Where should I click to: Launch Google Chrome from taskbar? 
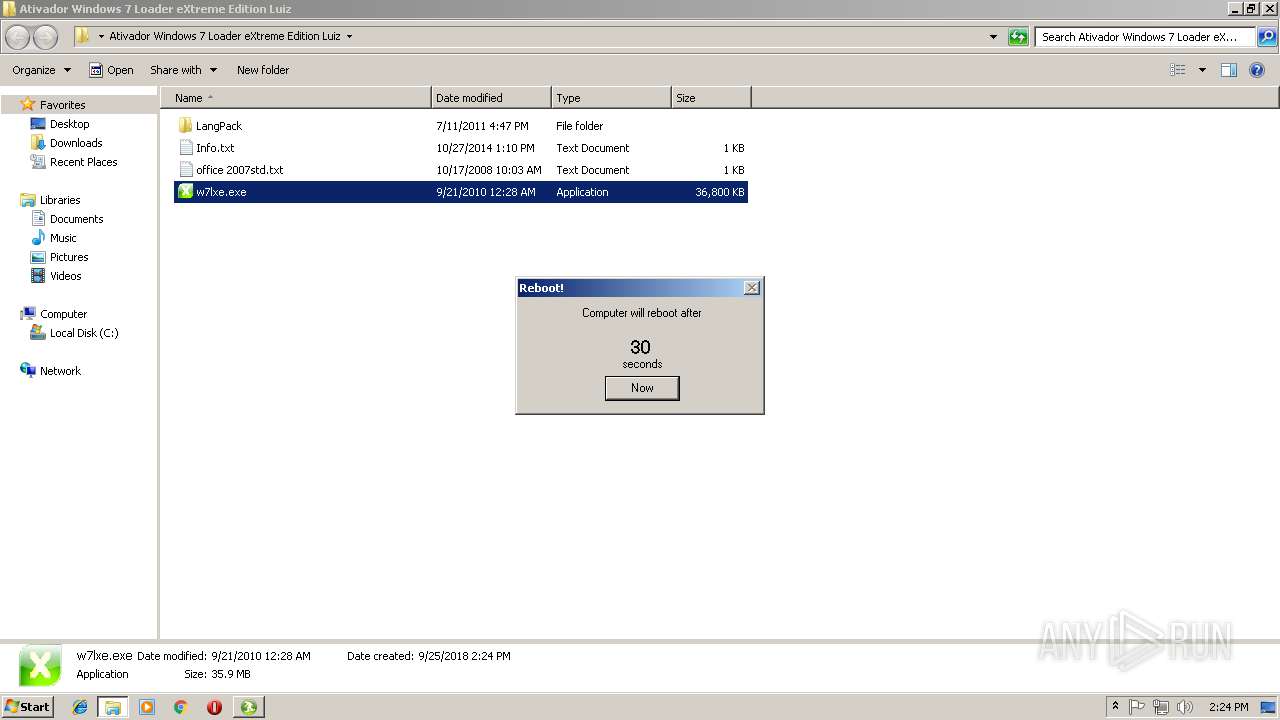(181, 707)
